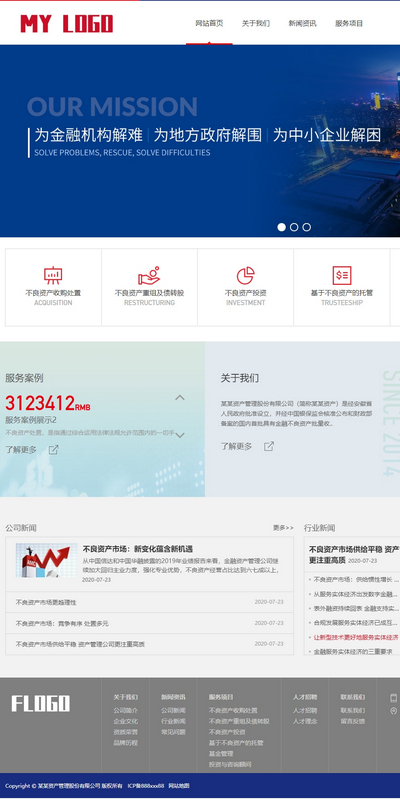Image resolution: width=400 pixels, height=800 pixels.
Task: Open footer link 投资与咨询顾问
Action: [230, 764]
